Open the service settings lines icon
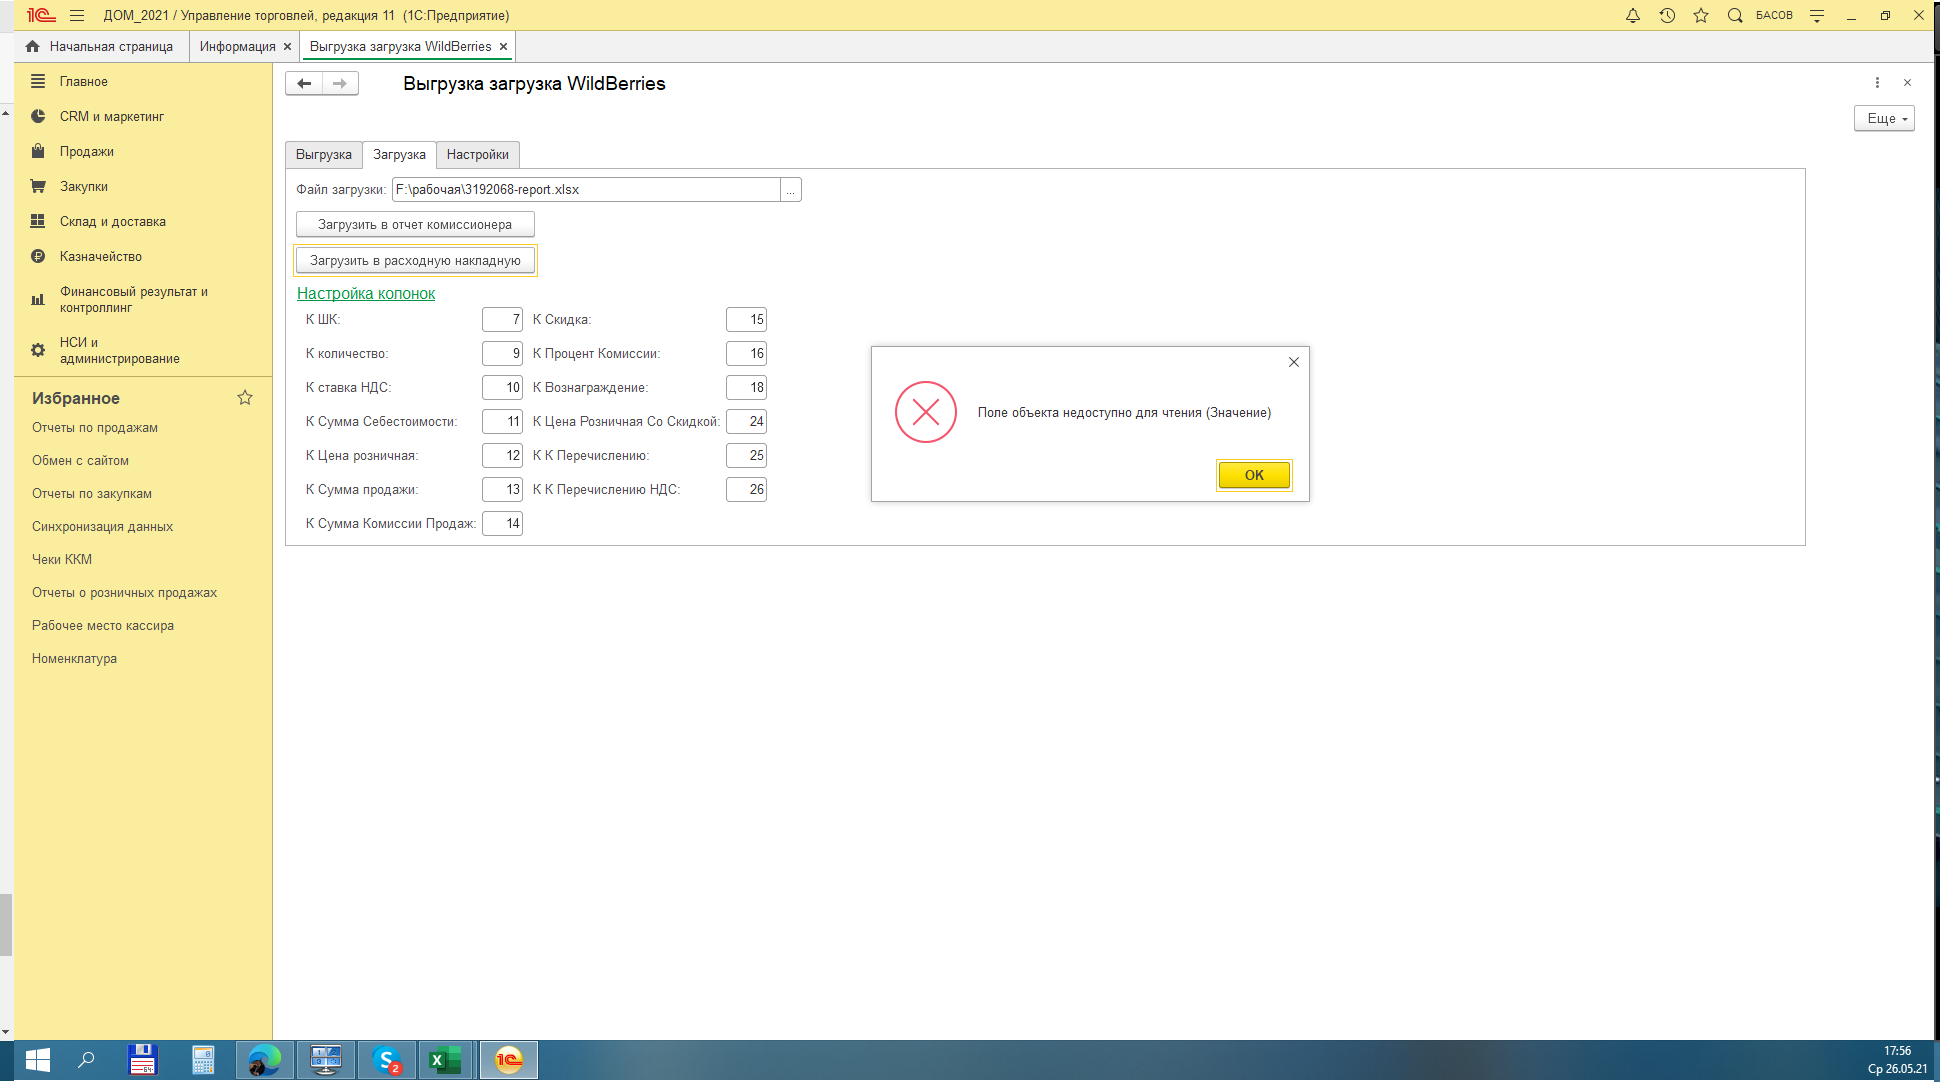The image size is (1940, 1082). point(1817,15)
